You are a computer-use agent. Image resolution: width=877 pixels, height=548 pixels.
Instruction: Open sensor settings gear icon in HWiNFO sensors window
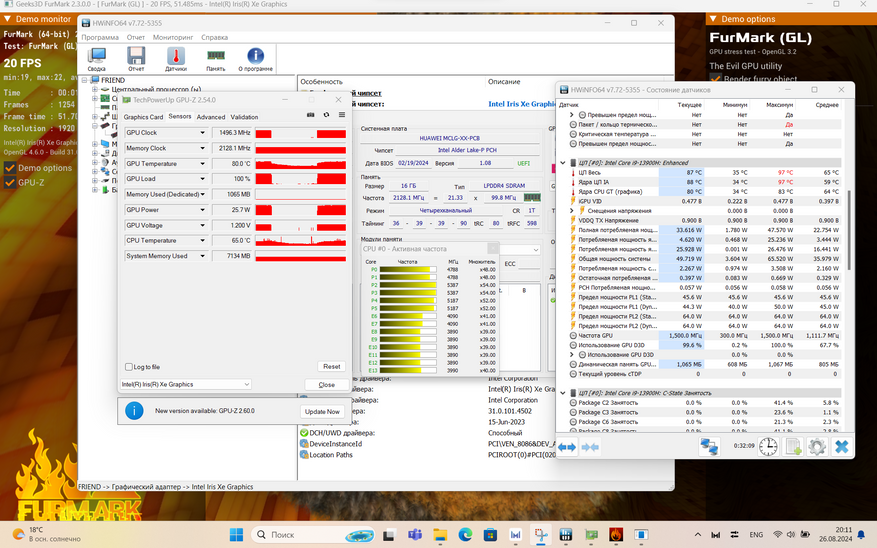(817, 447)
